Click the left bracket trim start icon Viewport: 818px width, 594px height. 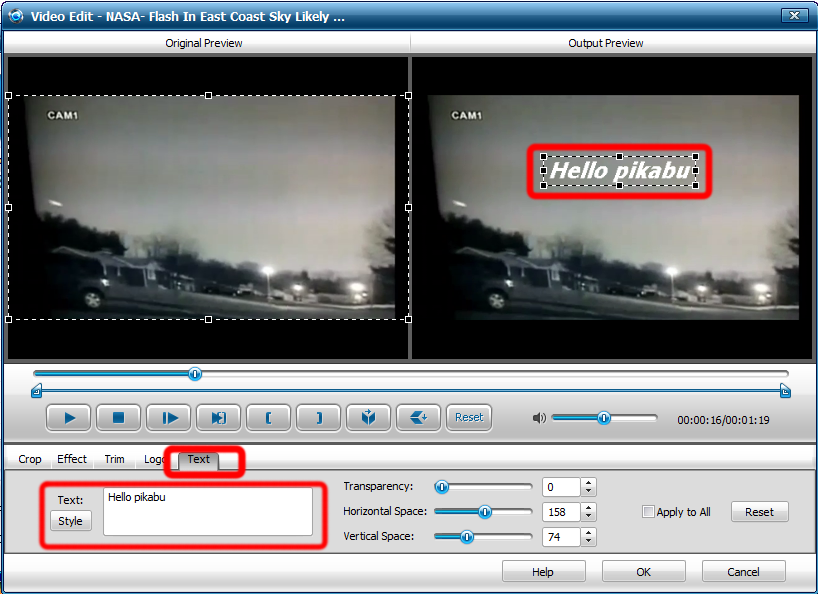pos(268,418)
